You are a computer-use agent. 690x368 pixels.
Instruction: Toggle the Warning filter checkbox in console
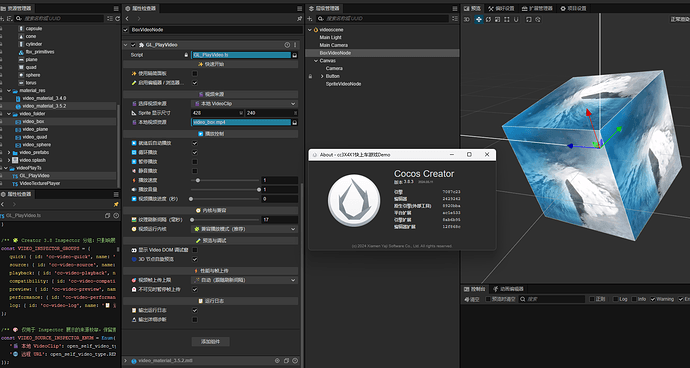653,299
